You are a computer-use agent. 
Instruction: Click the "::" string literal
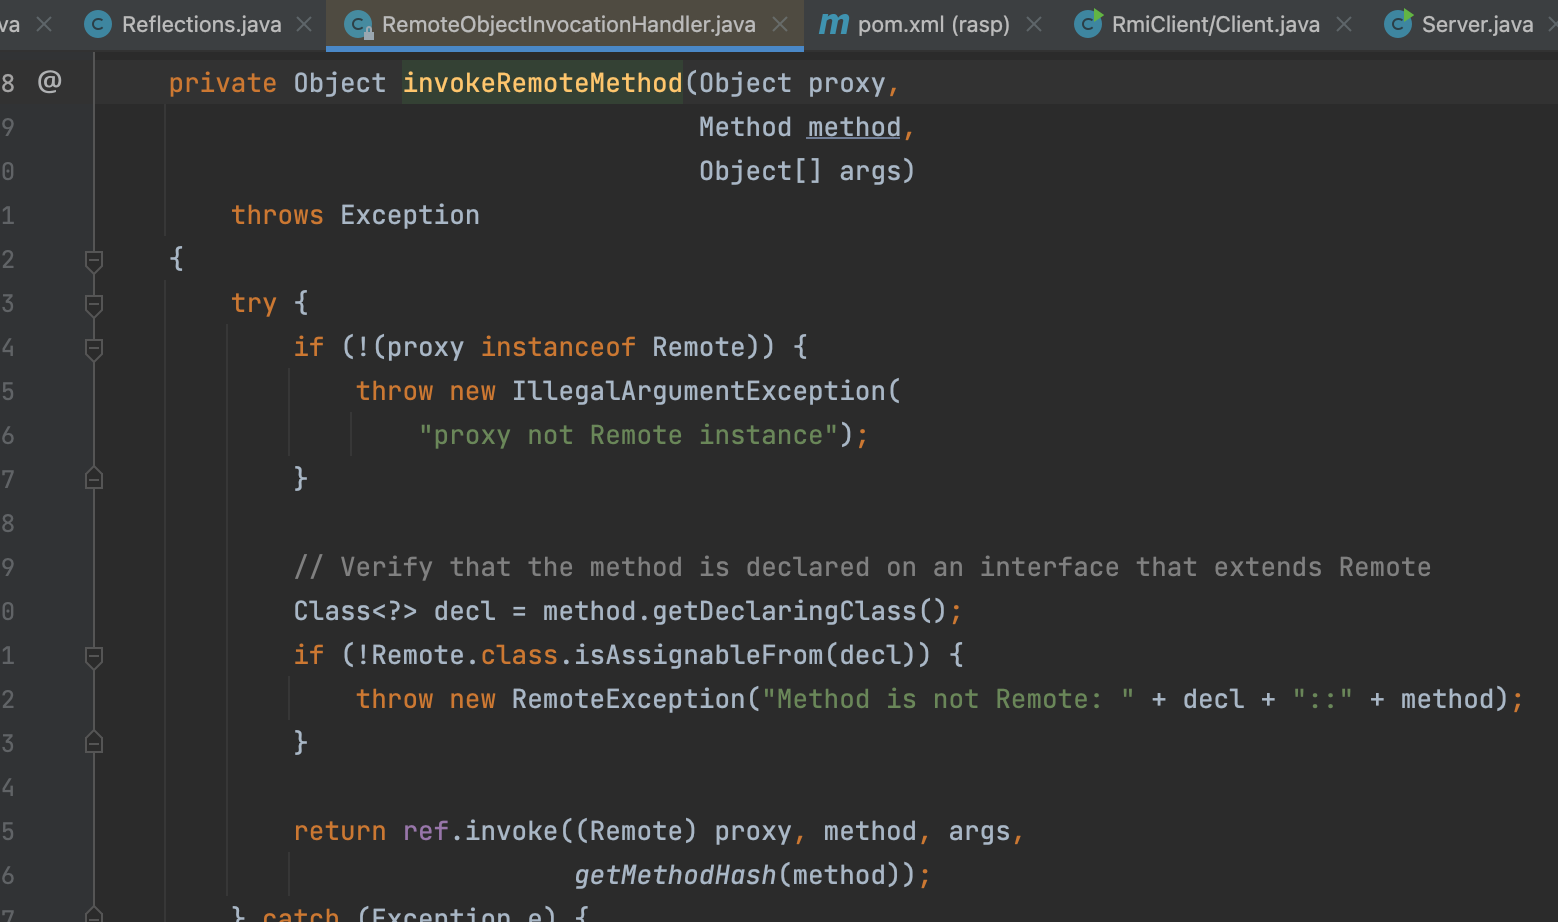(x=1322, y=699)
